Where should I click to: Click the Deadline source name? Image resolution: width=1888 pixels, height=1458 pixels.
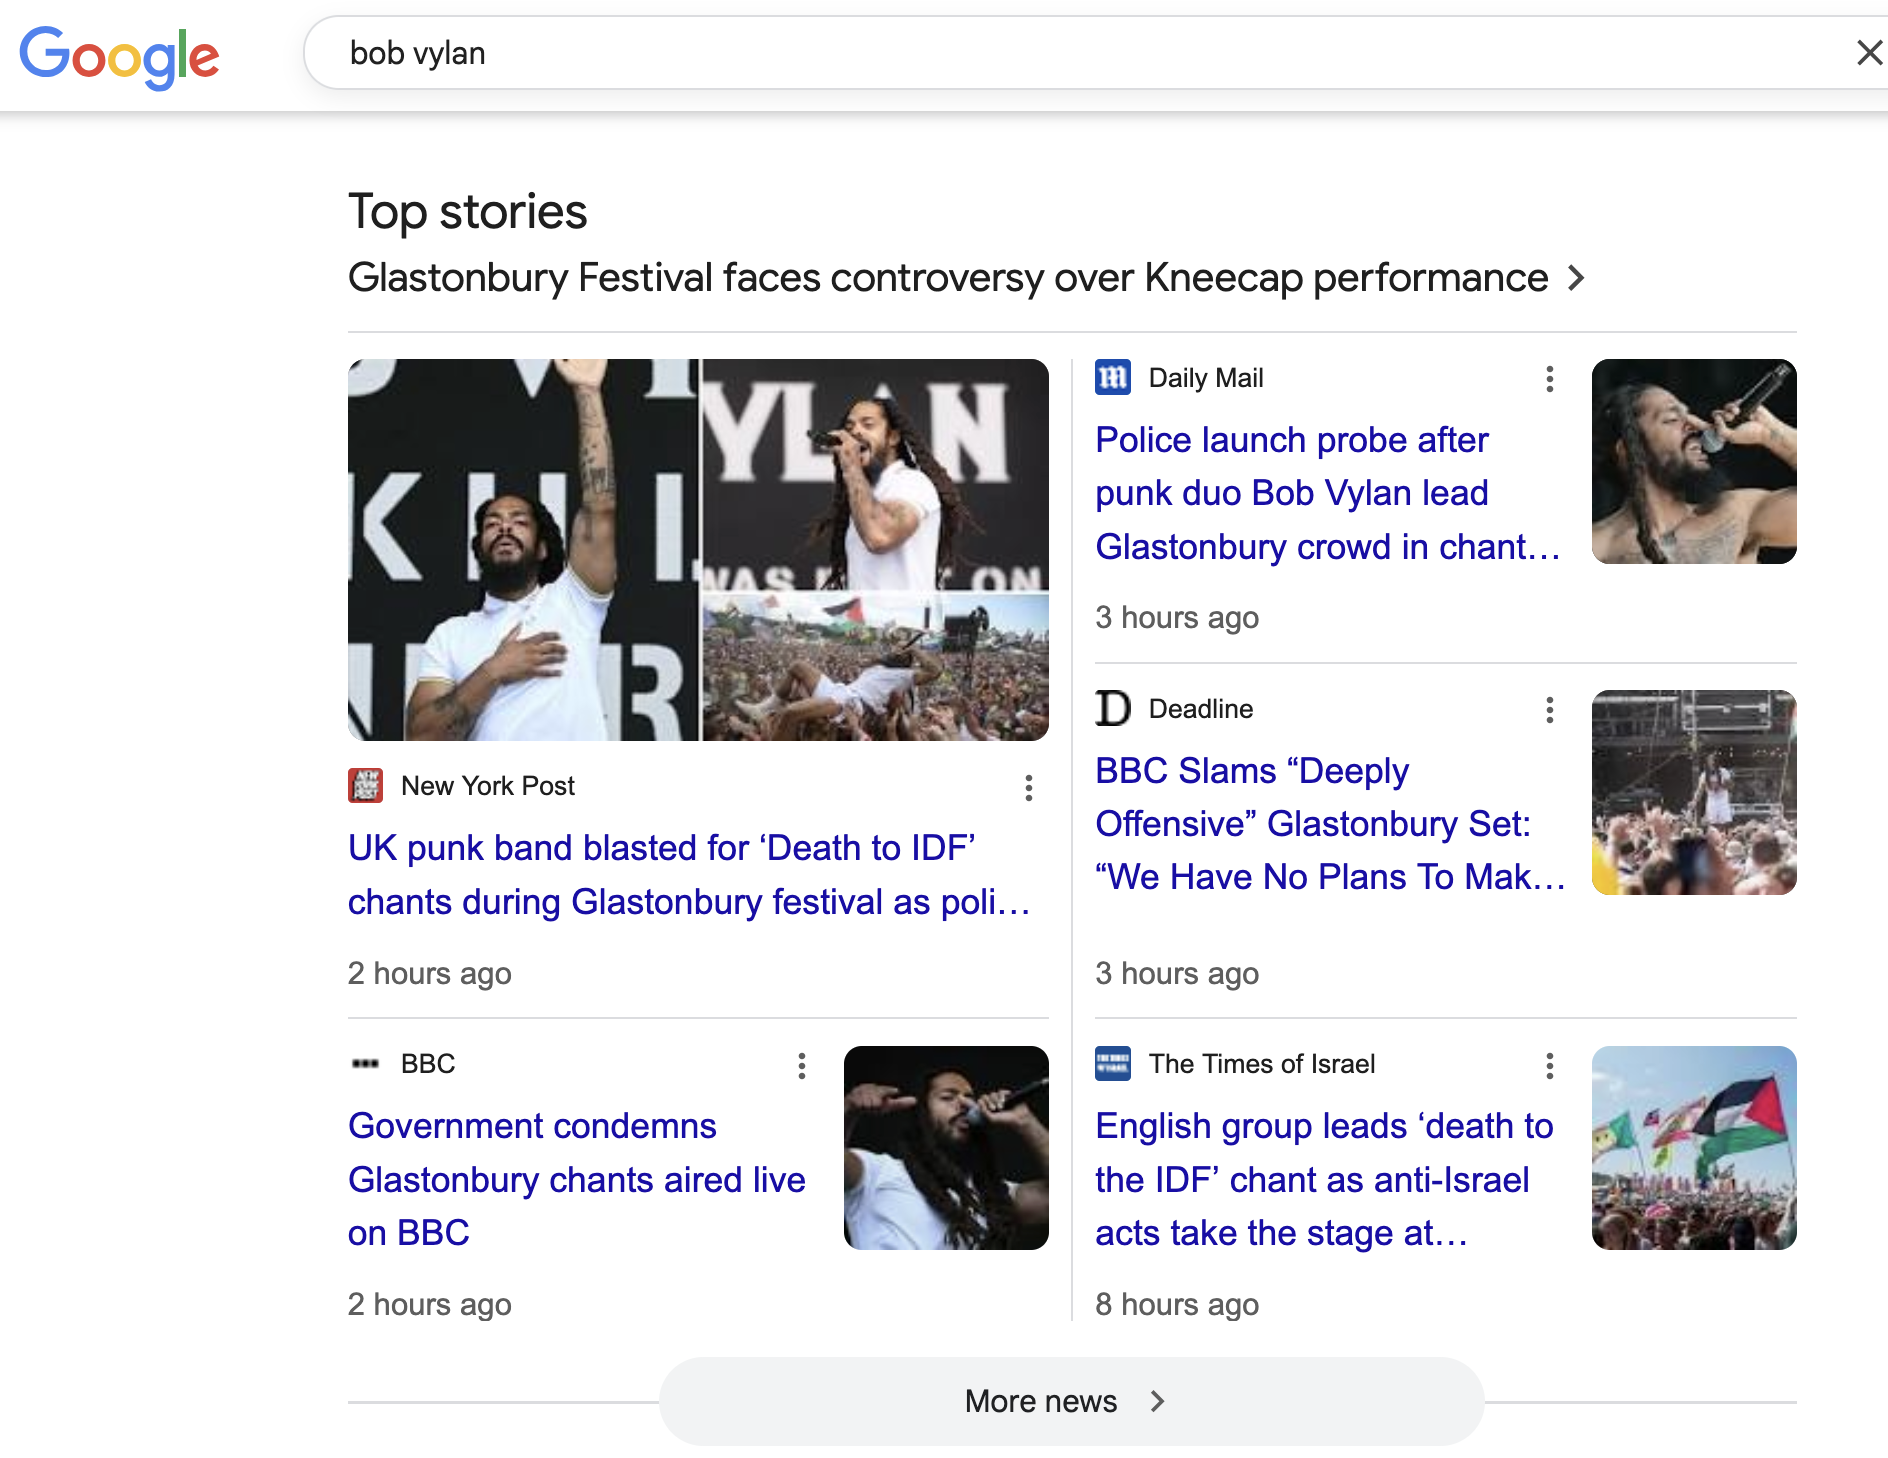pos(1200,709)
